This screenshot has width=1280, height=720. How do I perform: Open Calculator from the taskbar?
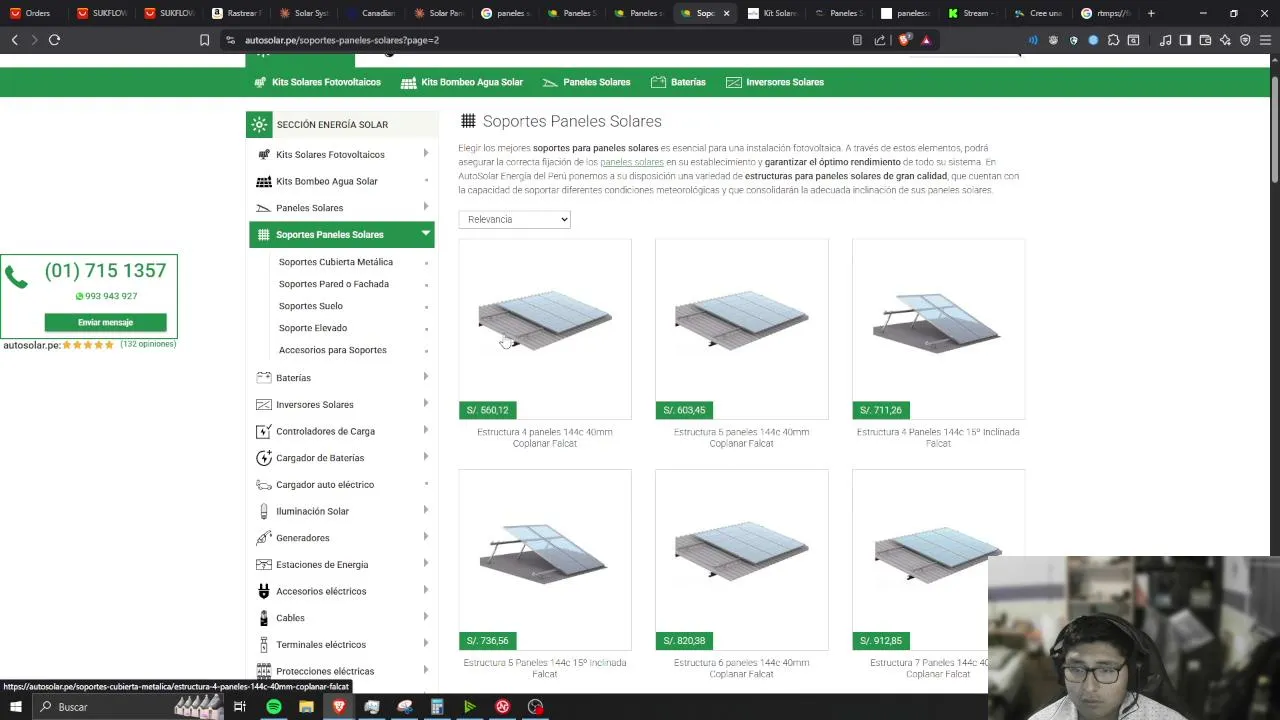(437, 707)
